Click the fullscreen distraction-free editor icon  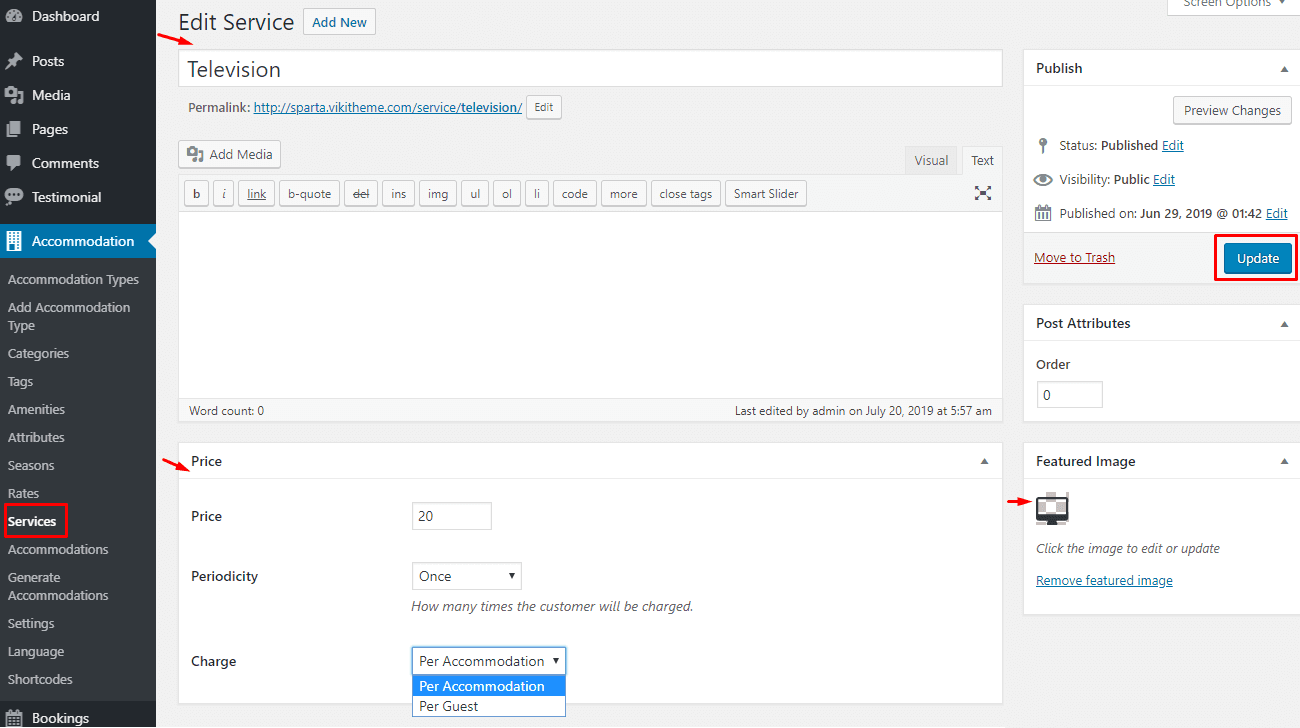pos(983,193)
